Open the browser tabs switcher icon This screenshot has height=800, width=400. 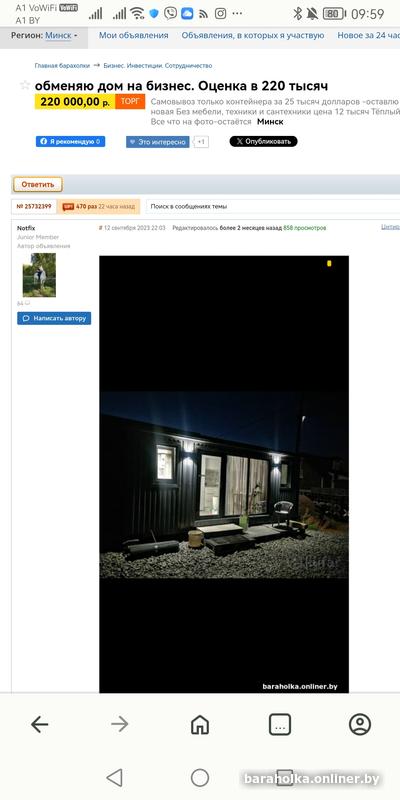pos(280,724)
